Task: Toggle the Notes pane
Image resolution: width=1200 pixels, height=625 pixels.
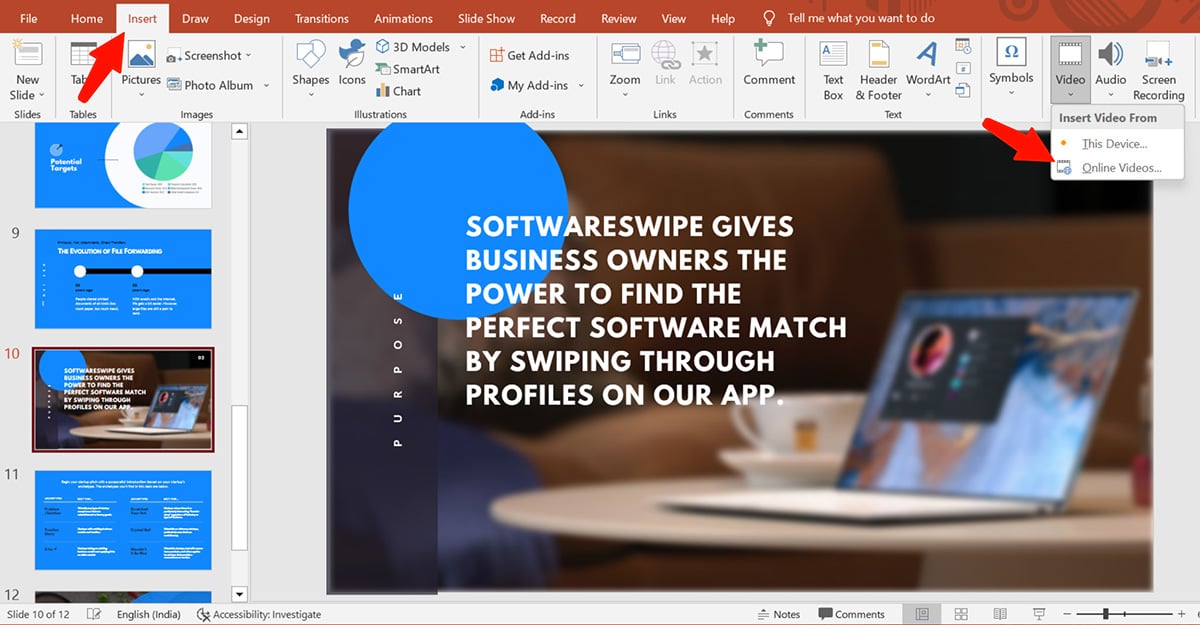Action: coord(778,614)
